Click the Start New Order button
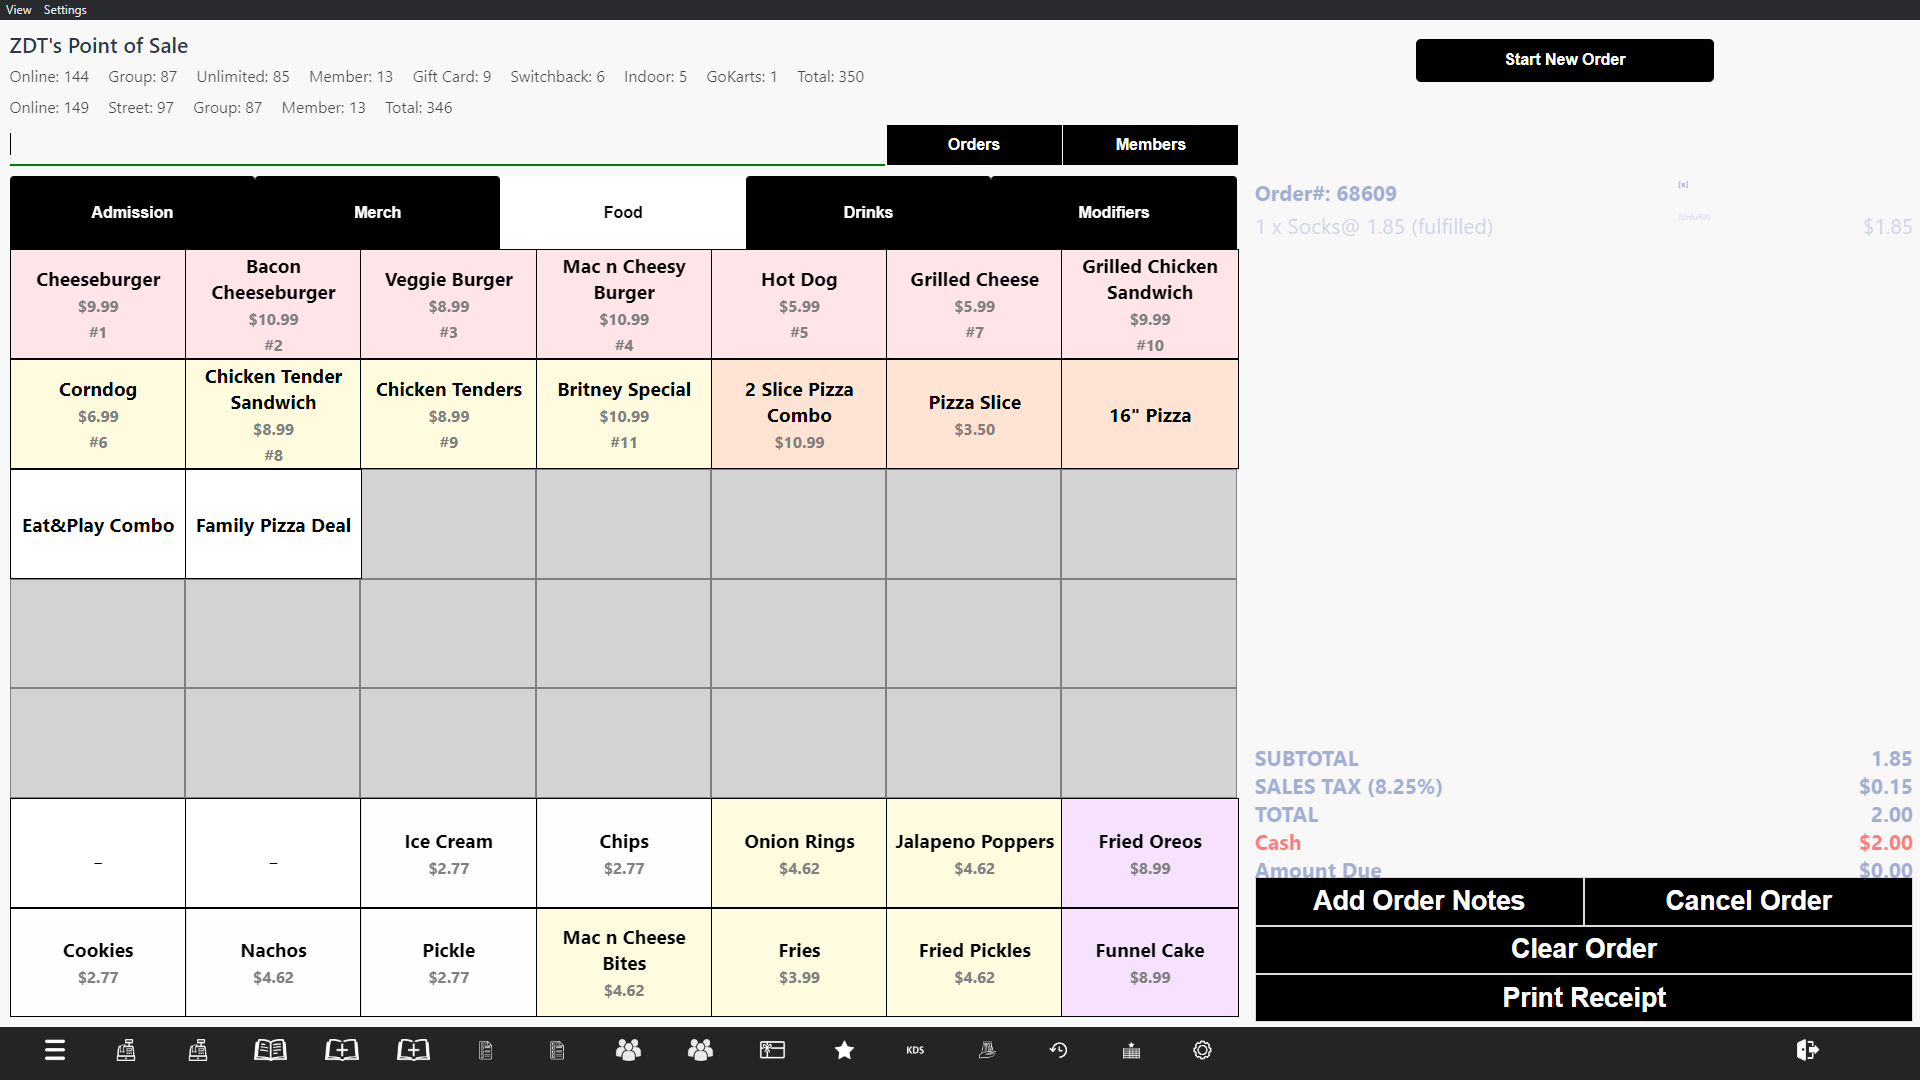The height and width of the screenshot is (1080, 1920). (1564, 60)
